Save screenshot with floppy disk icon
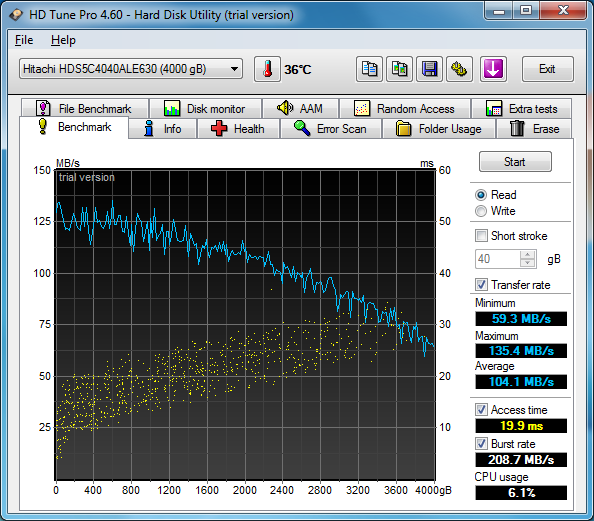Image resolution: width=594 pixels, height=521 pixels. 429,69
